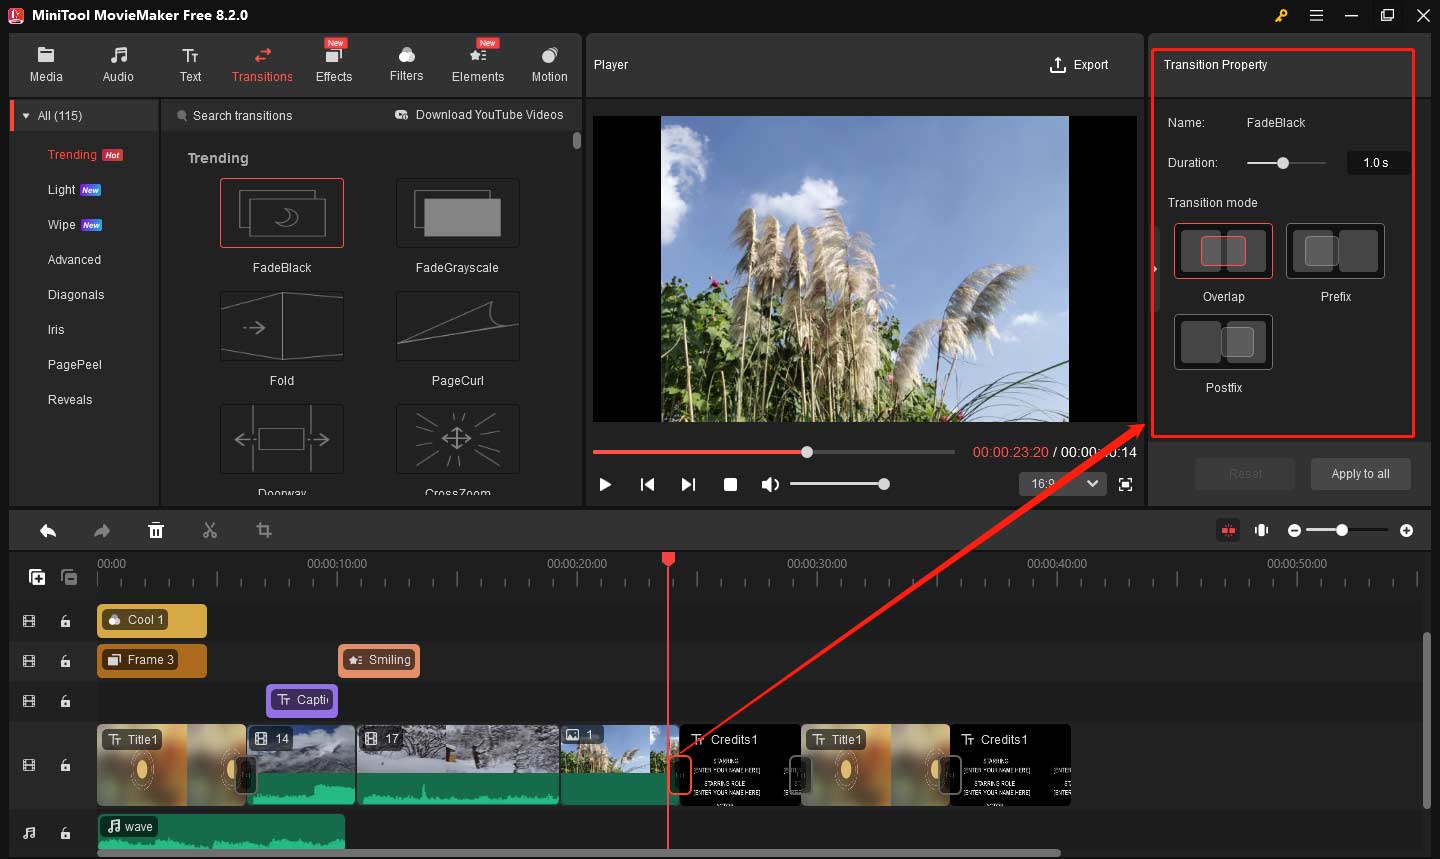Click the Export button
This screenshot has width=1440, height=859.
coord(1079,65)
